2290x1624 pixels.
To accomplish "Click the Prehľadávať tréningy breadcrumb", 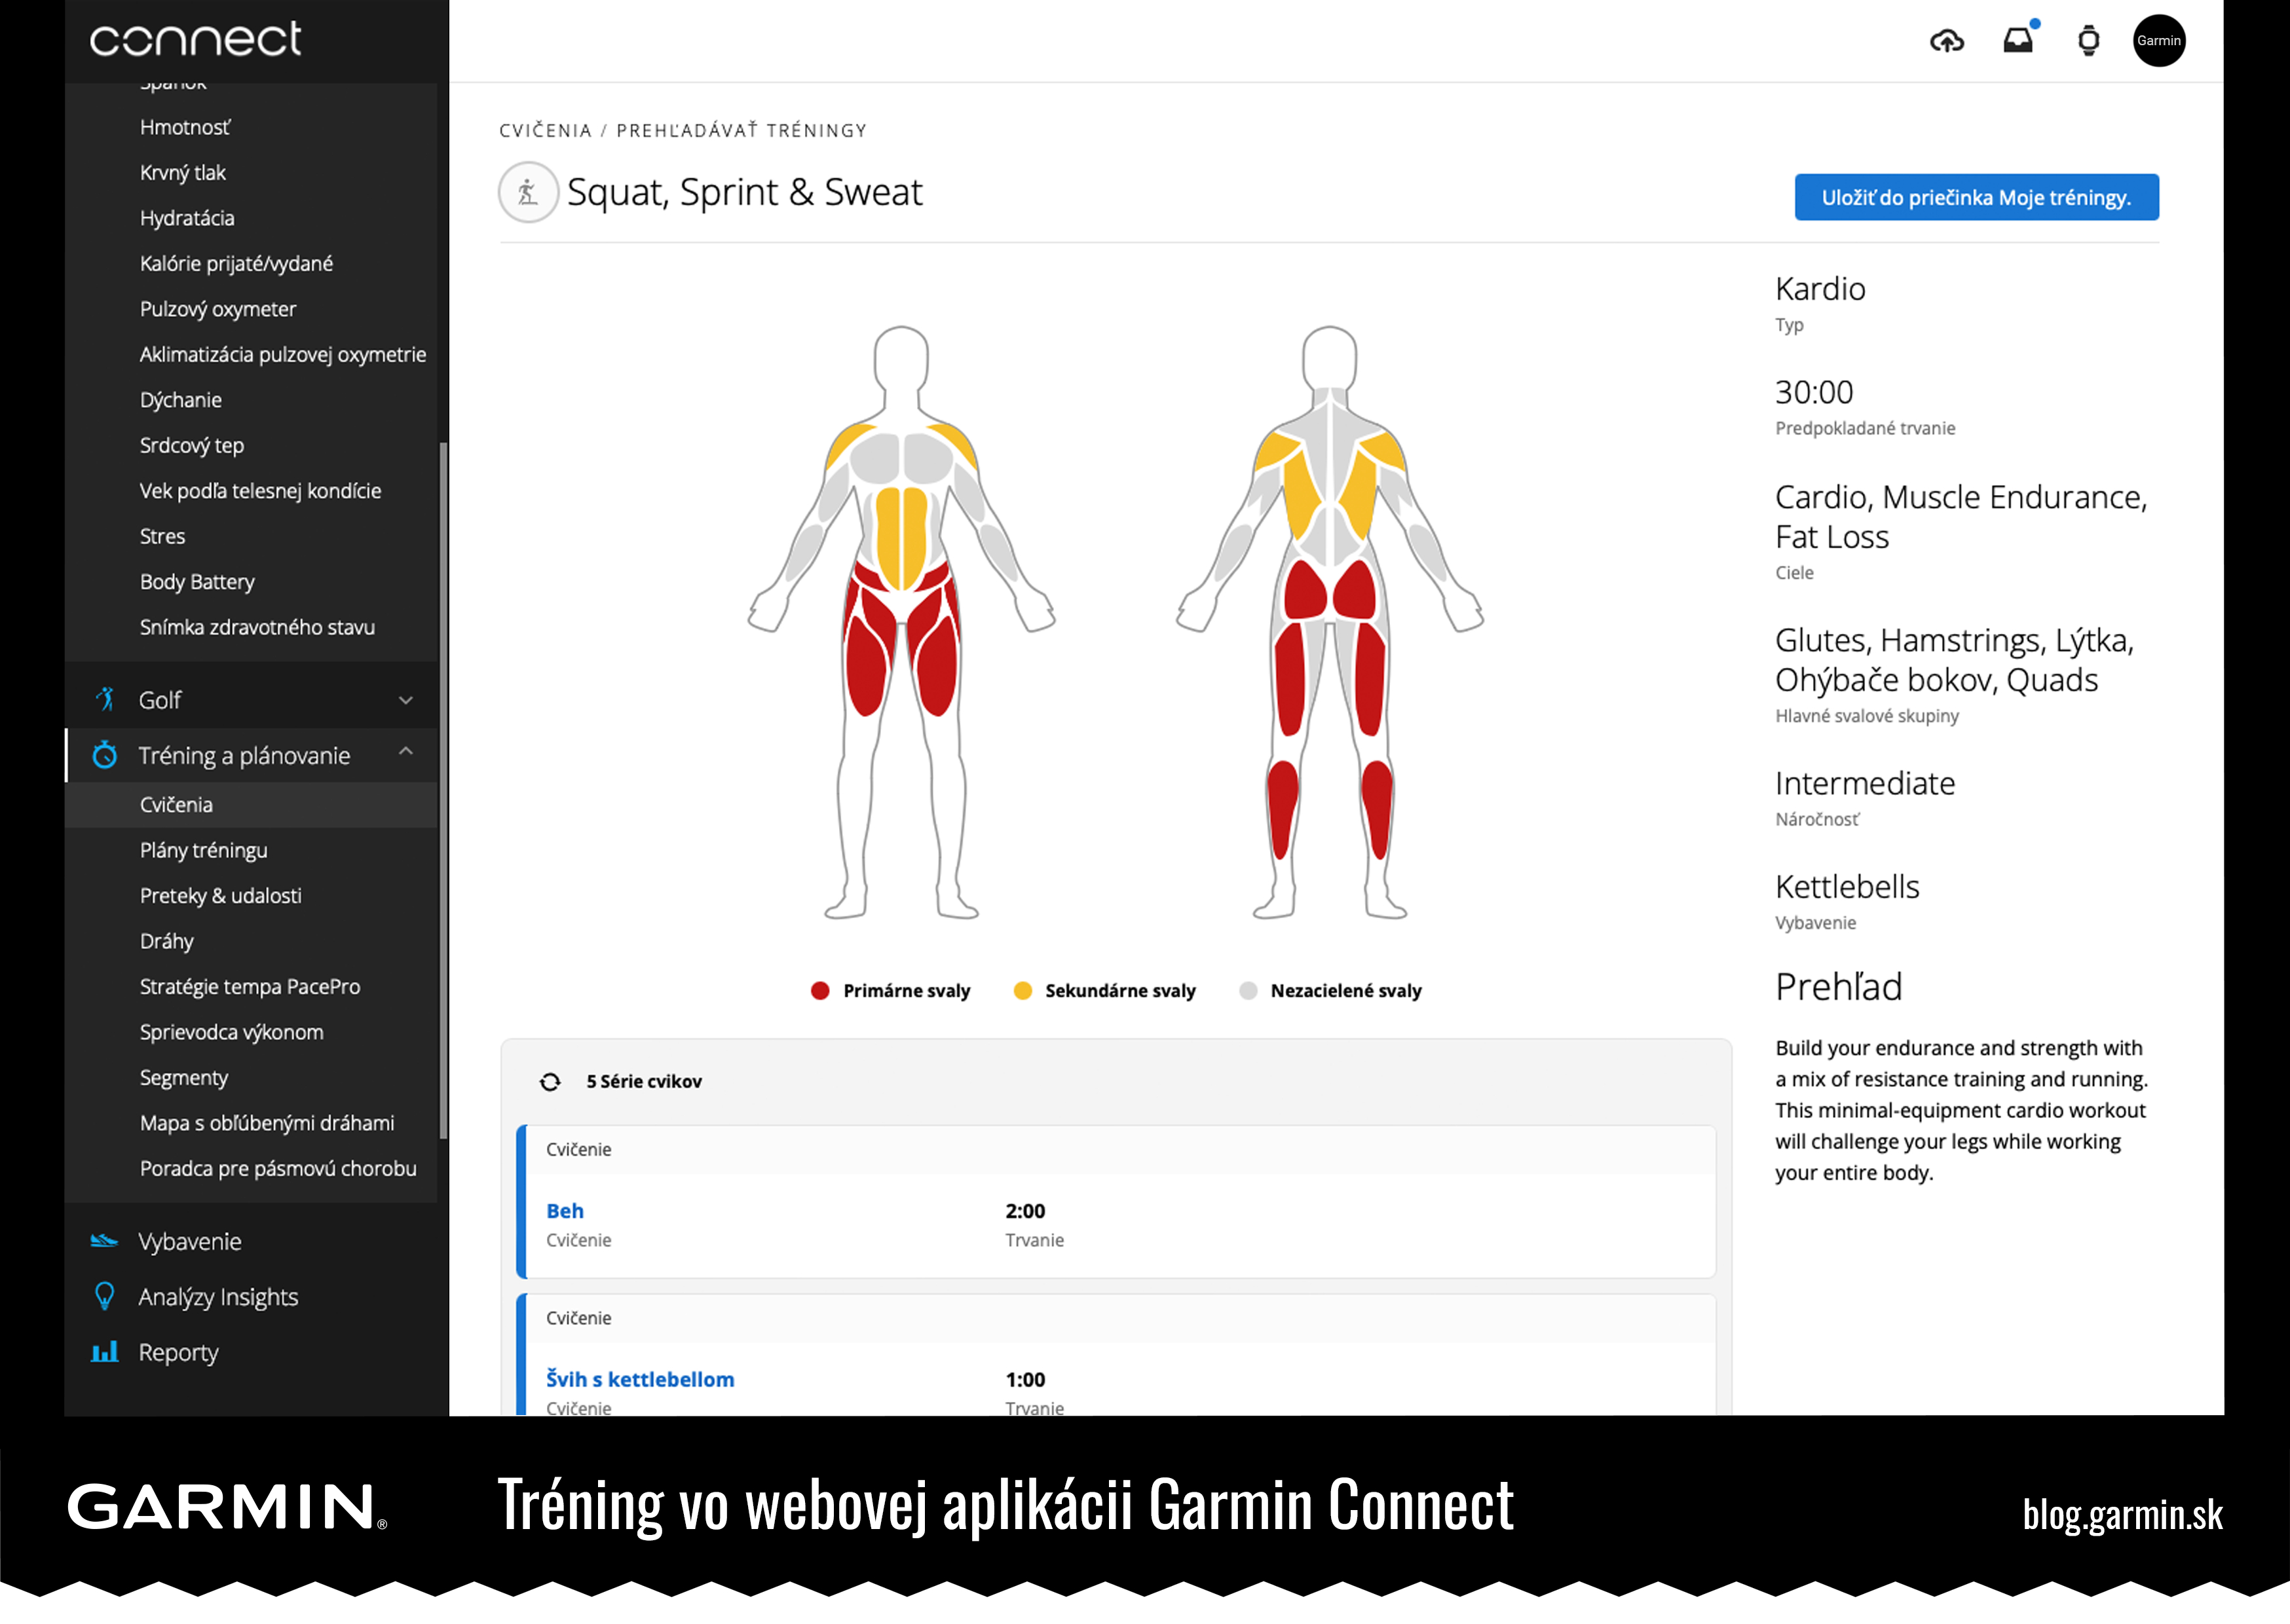I will click(741, 131).
